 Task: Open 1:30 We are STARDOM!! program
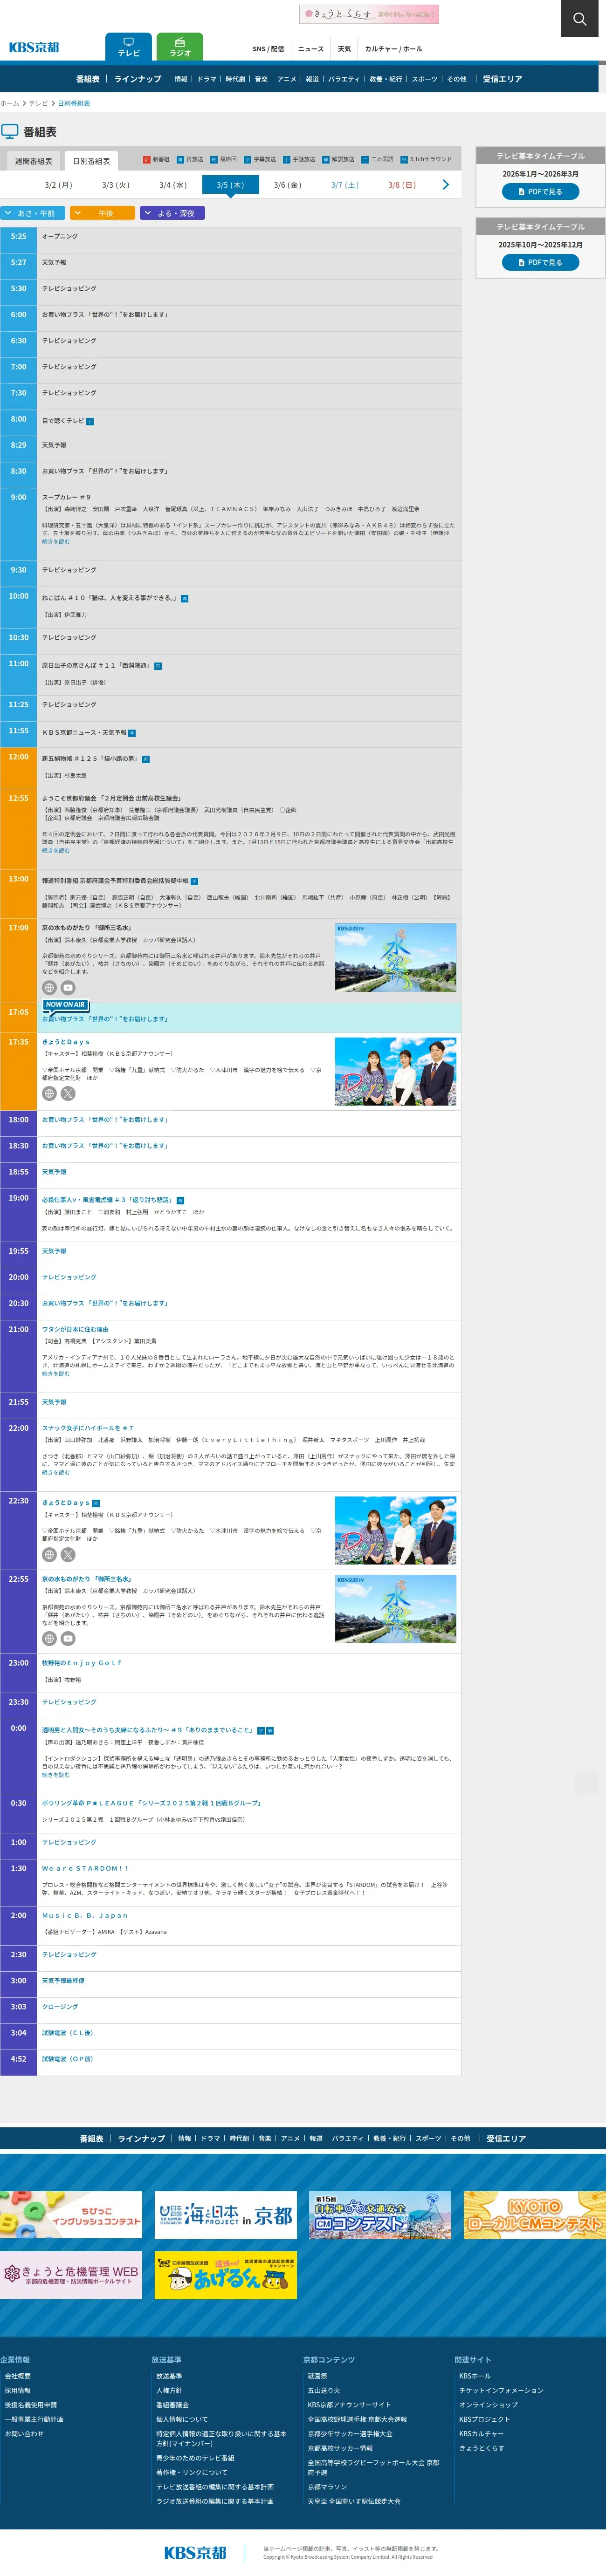coord(85,1868)
